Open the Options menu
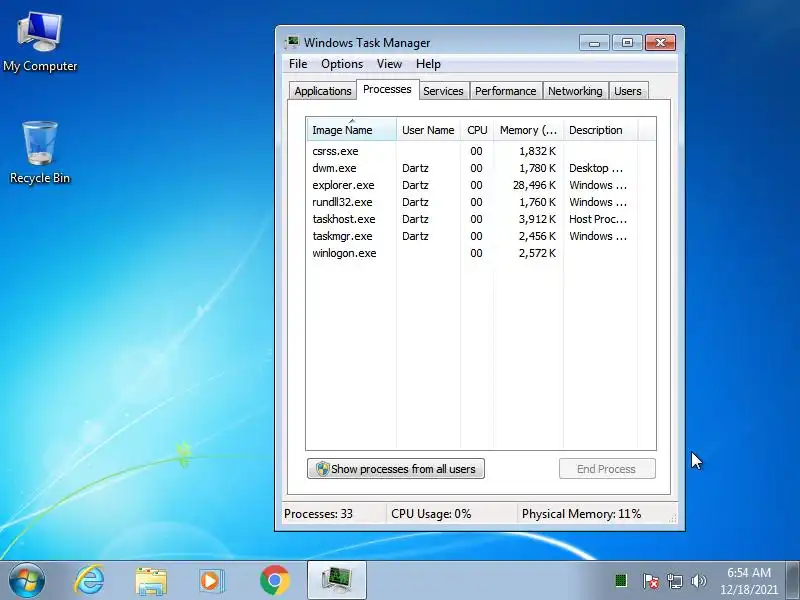This screenshot has height=600, width=800. point(342,64)
